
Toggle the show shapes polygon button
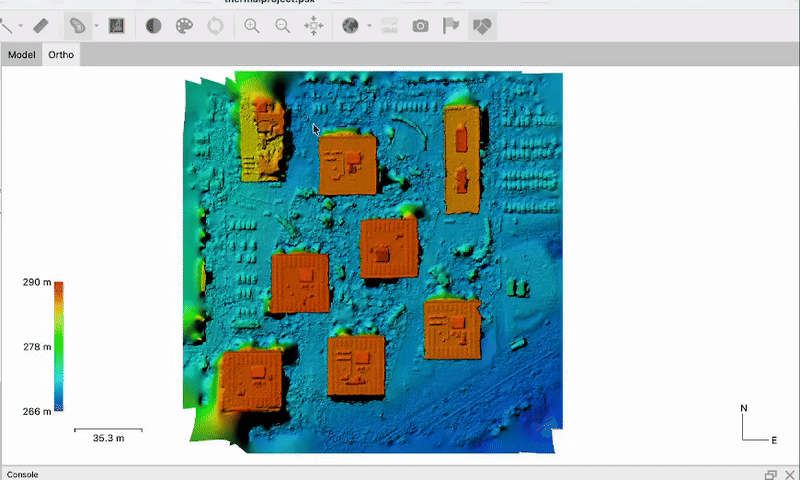click(482, 25)
